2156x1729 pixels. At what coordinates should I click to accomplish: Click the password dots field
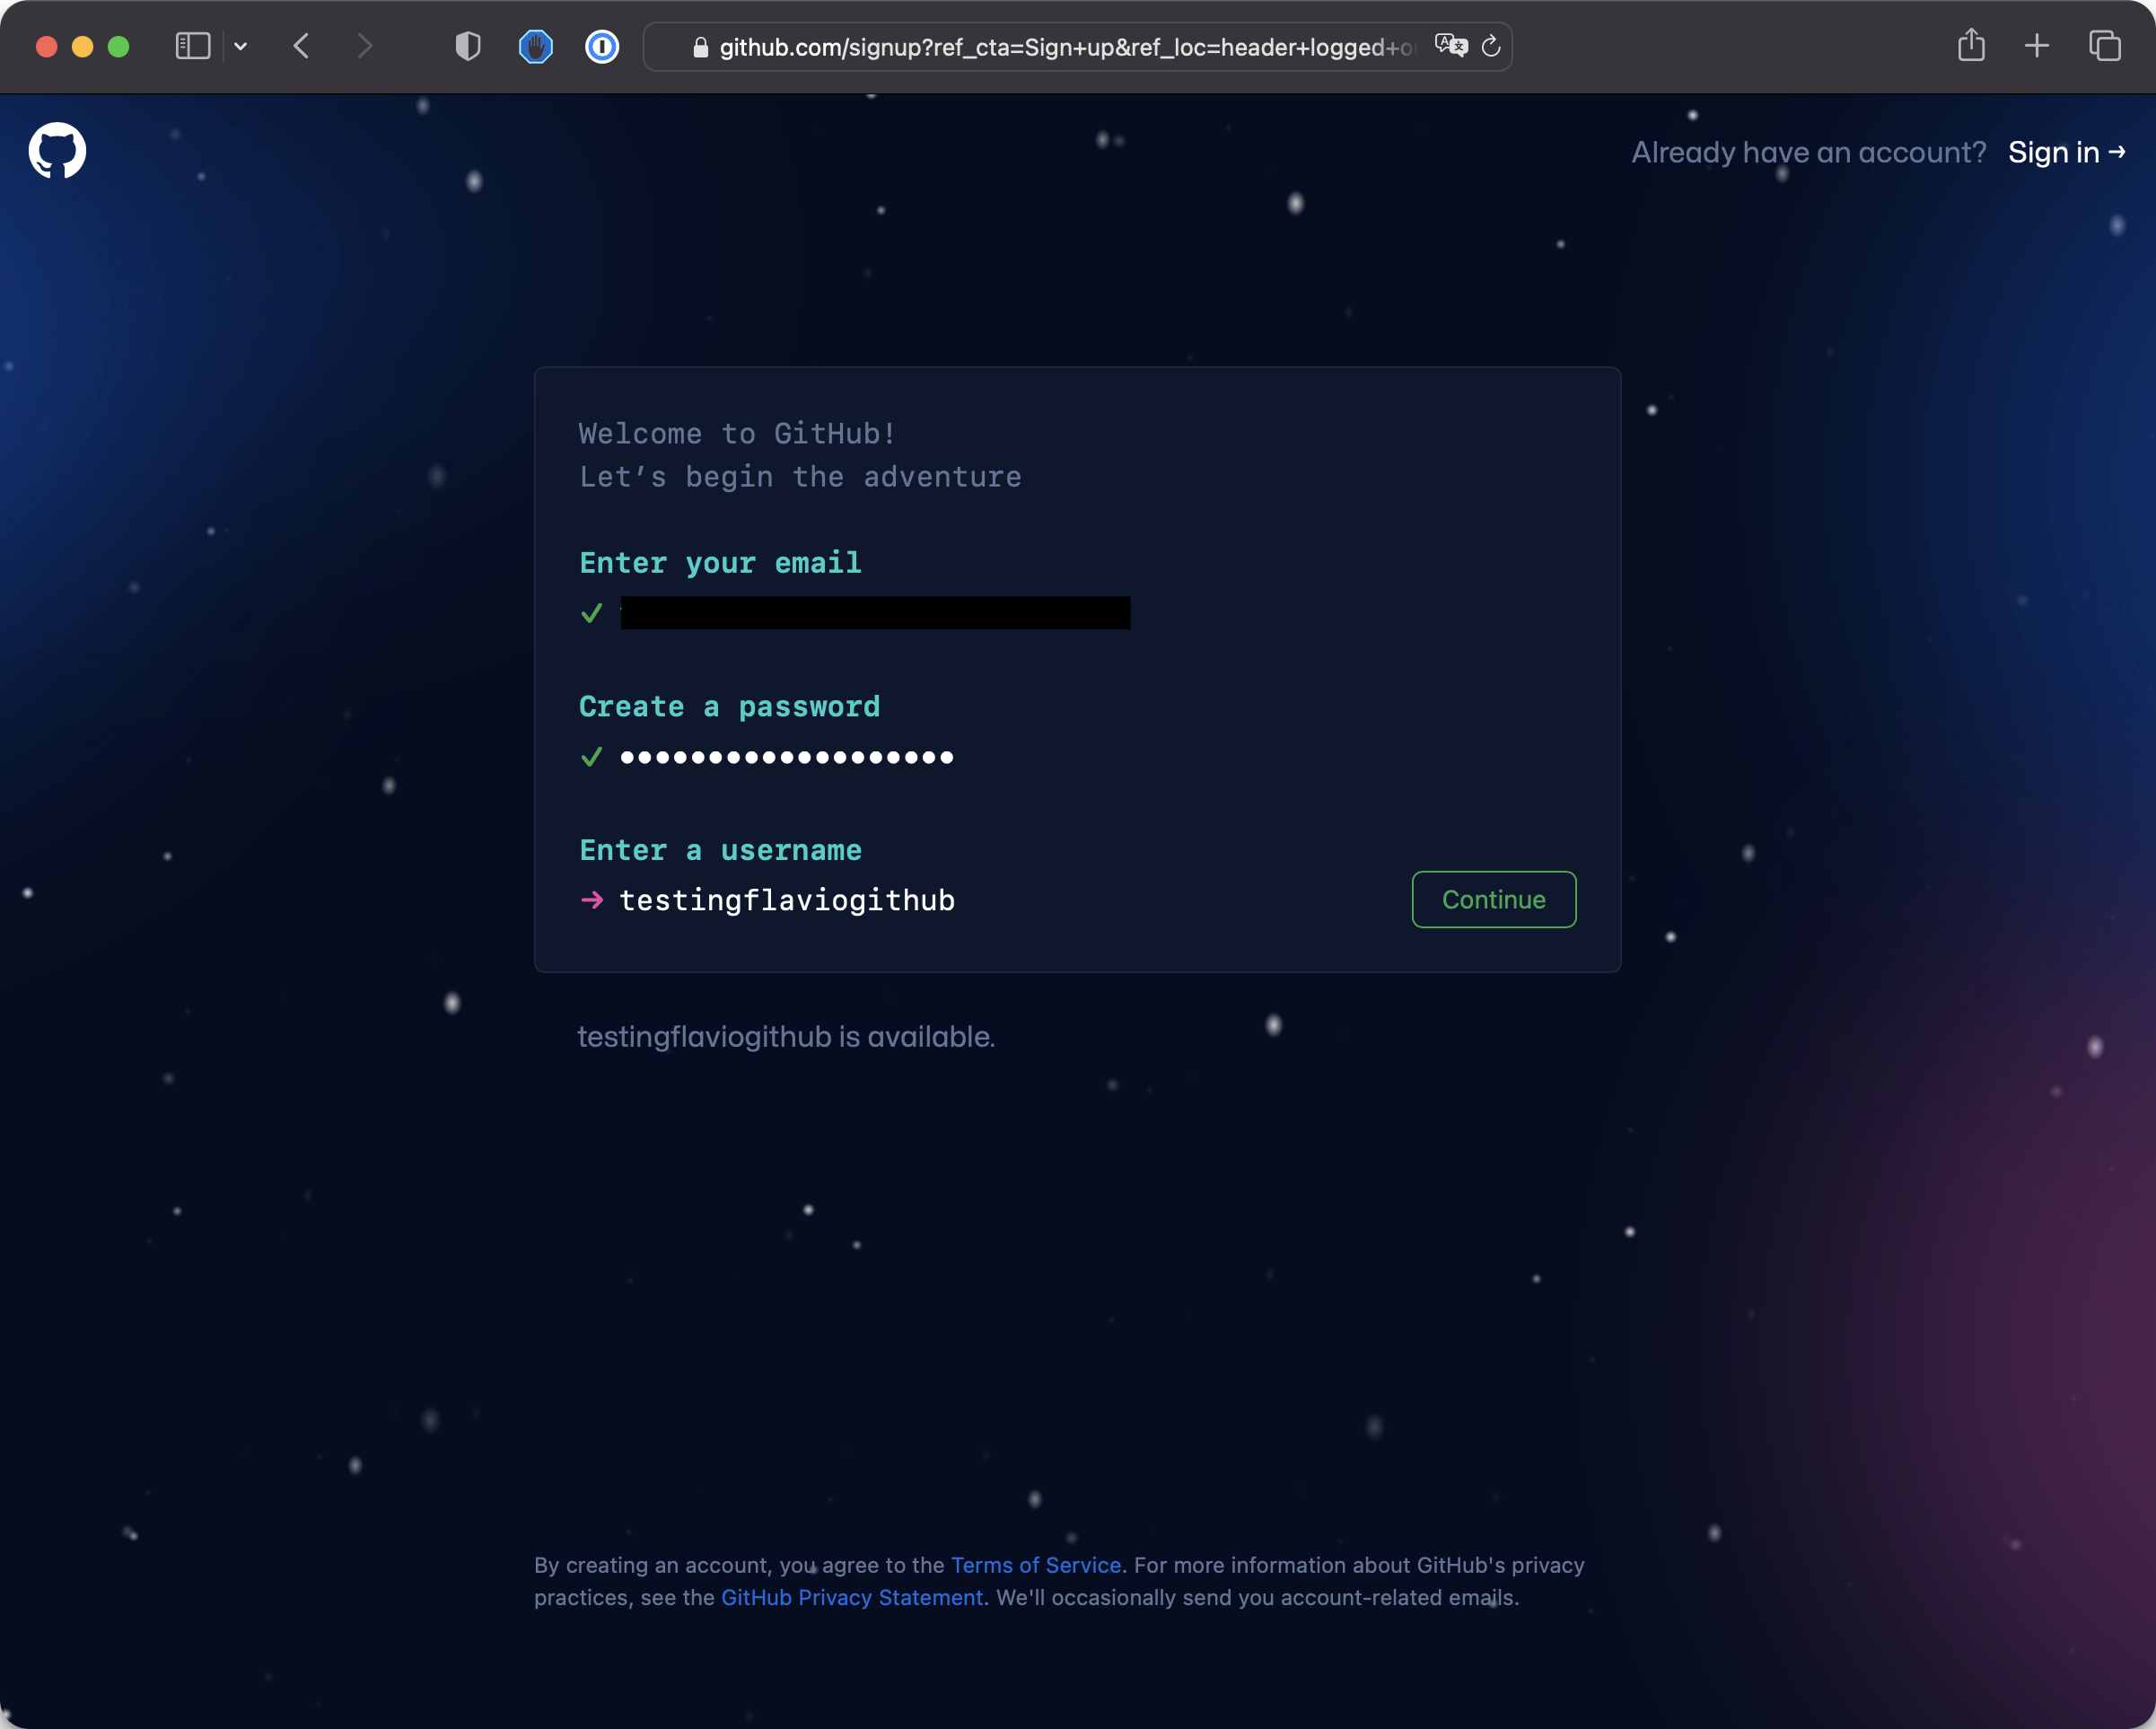[x=787, y=757]
